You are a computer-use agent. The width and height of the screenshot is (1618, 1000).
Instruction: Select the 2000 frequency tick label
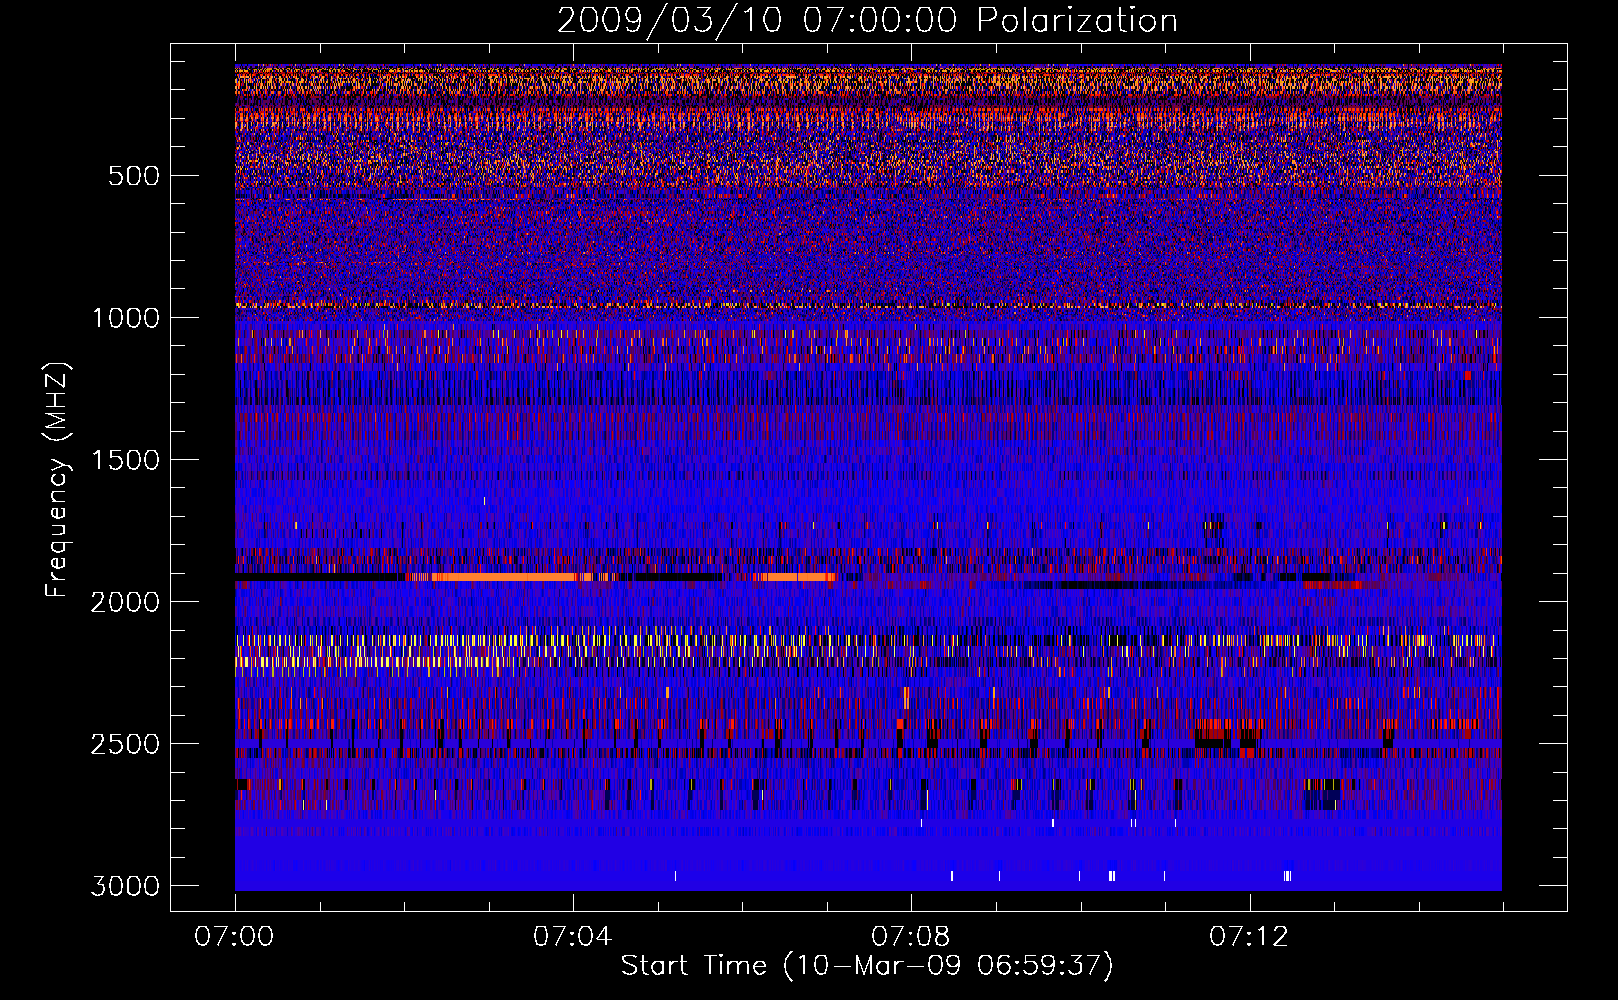(x=125, y=602)
